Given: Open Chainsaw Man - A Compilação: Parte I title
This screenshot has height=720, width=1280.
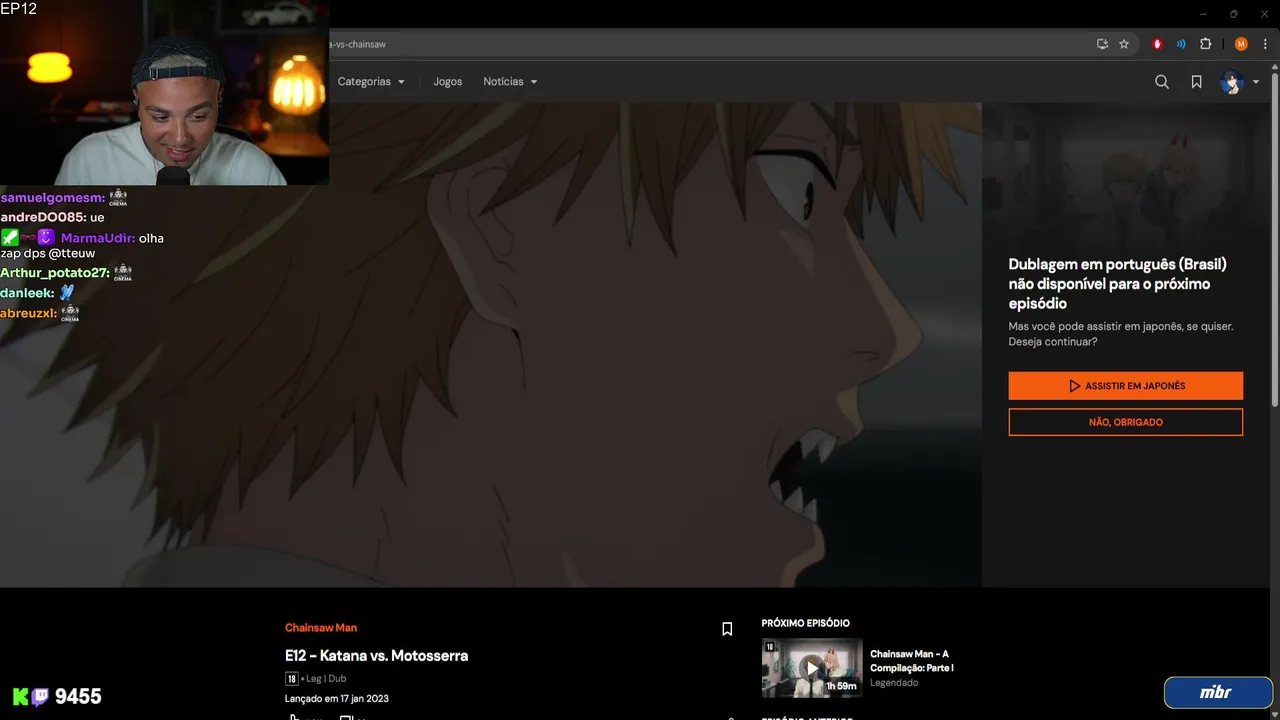Looking at the screenshot, I should coord(912,661).
